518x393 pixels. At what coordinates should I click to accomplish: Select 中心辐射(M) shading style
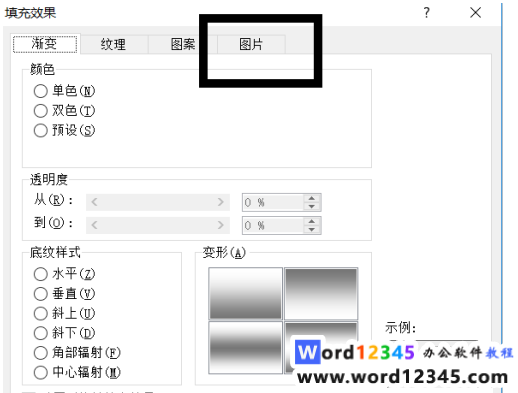point(40,372)
